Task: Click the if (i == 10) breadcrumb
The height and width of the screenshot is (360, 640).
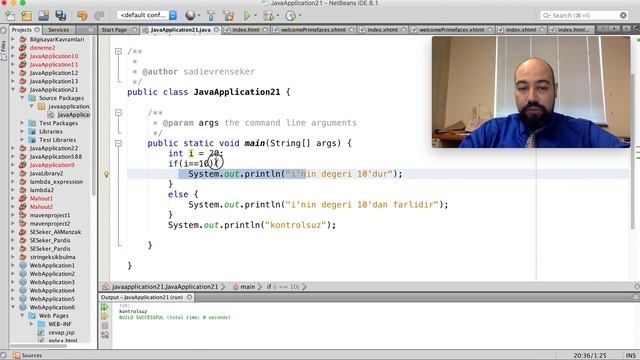Action: point(283,287)
